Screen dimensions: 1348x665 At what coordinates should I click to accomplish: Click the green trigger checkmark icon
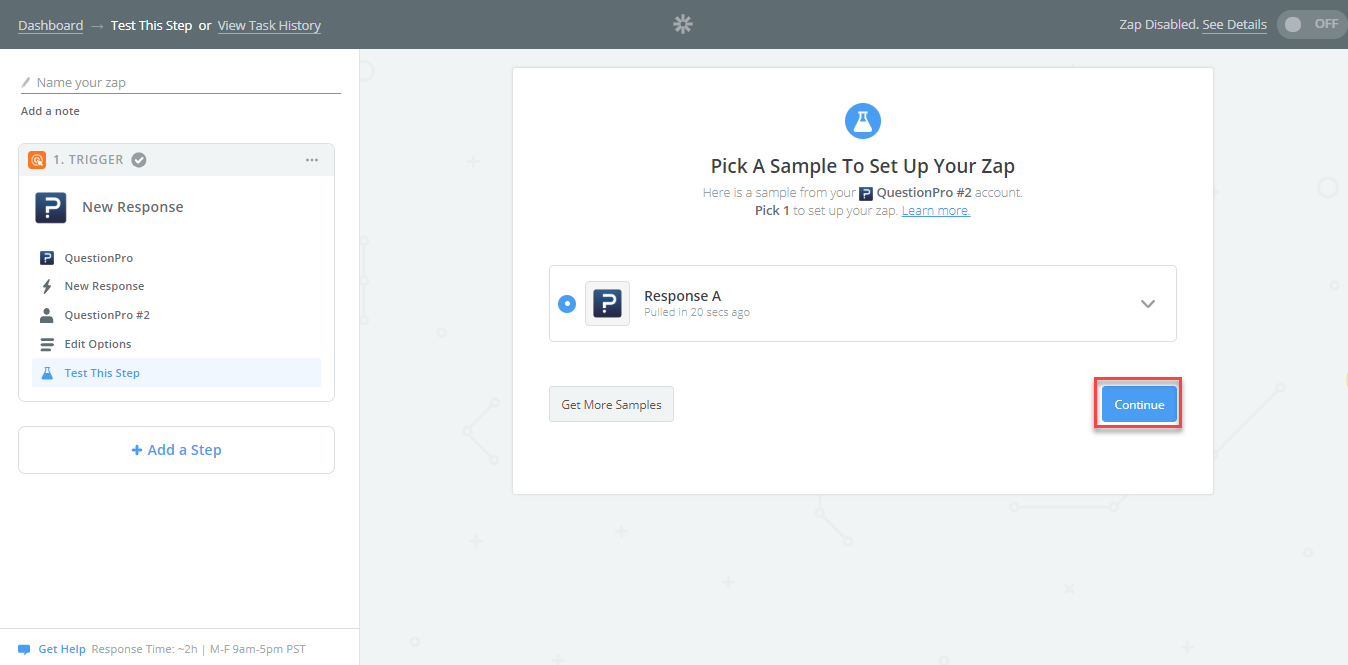[140, 160]
